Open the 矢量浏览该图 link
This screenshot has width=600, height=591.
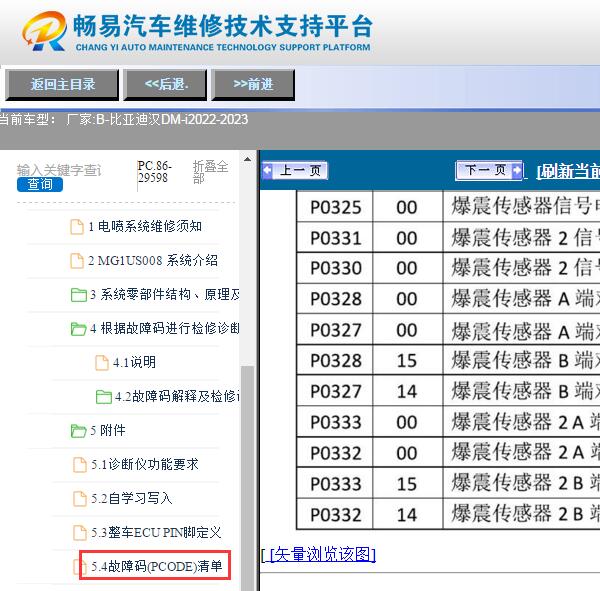pos(323,554)
